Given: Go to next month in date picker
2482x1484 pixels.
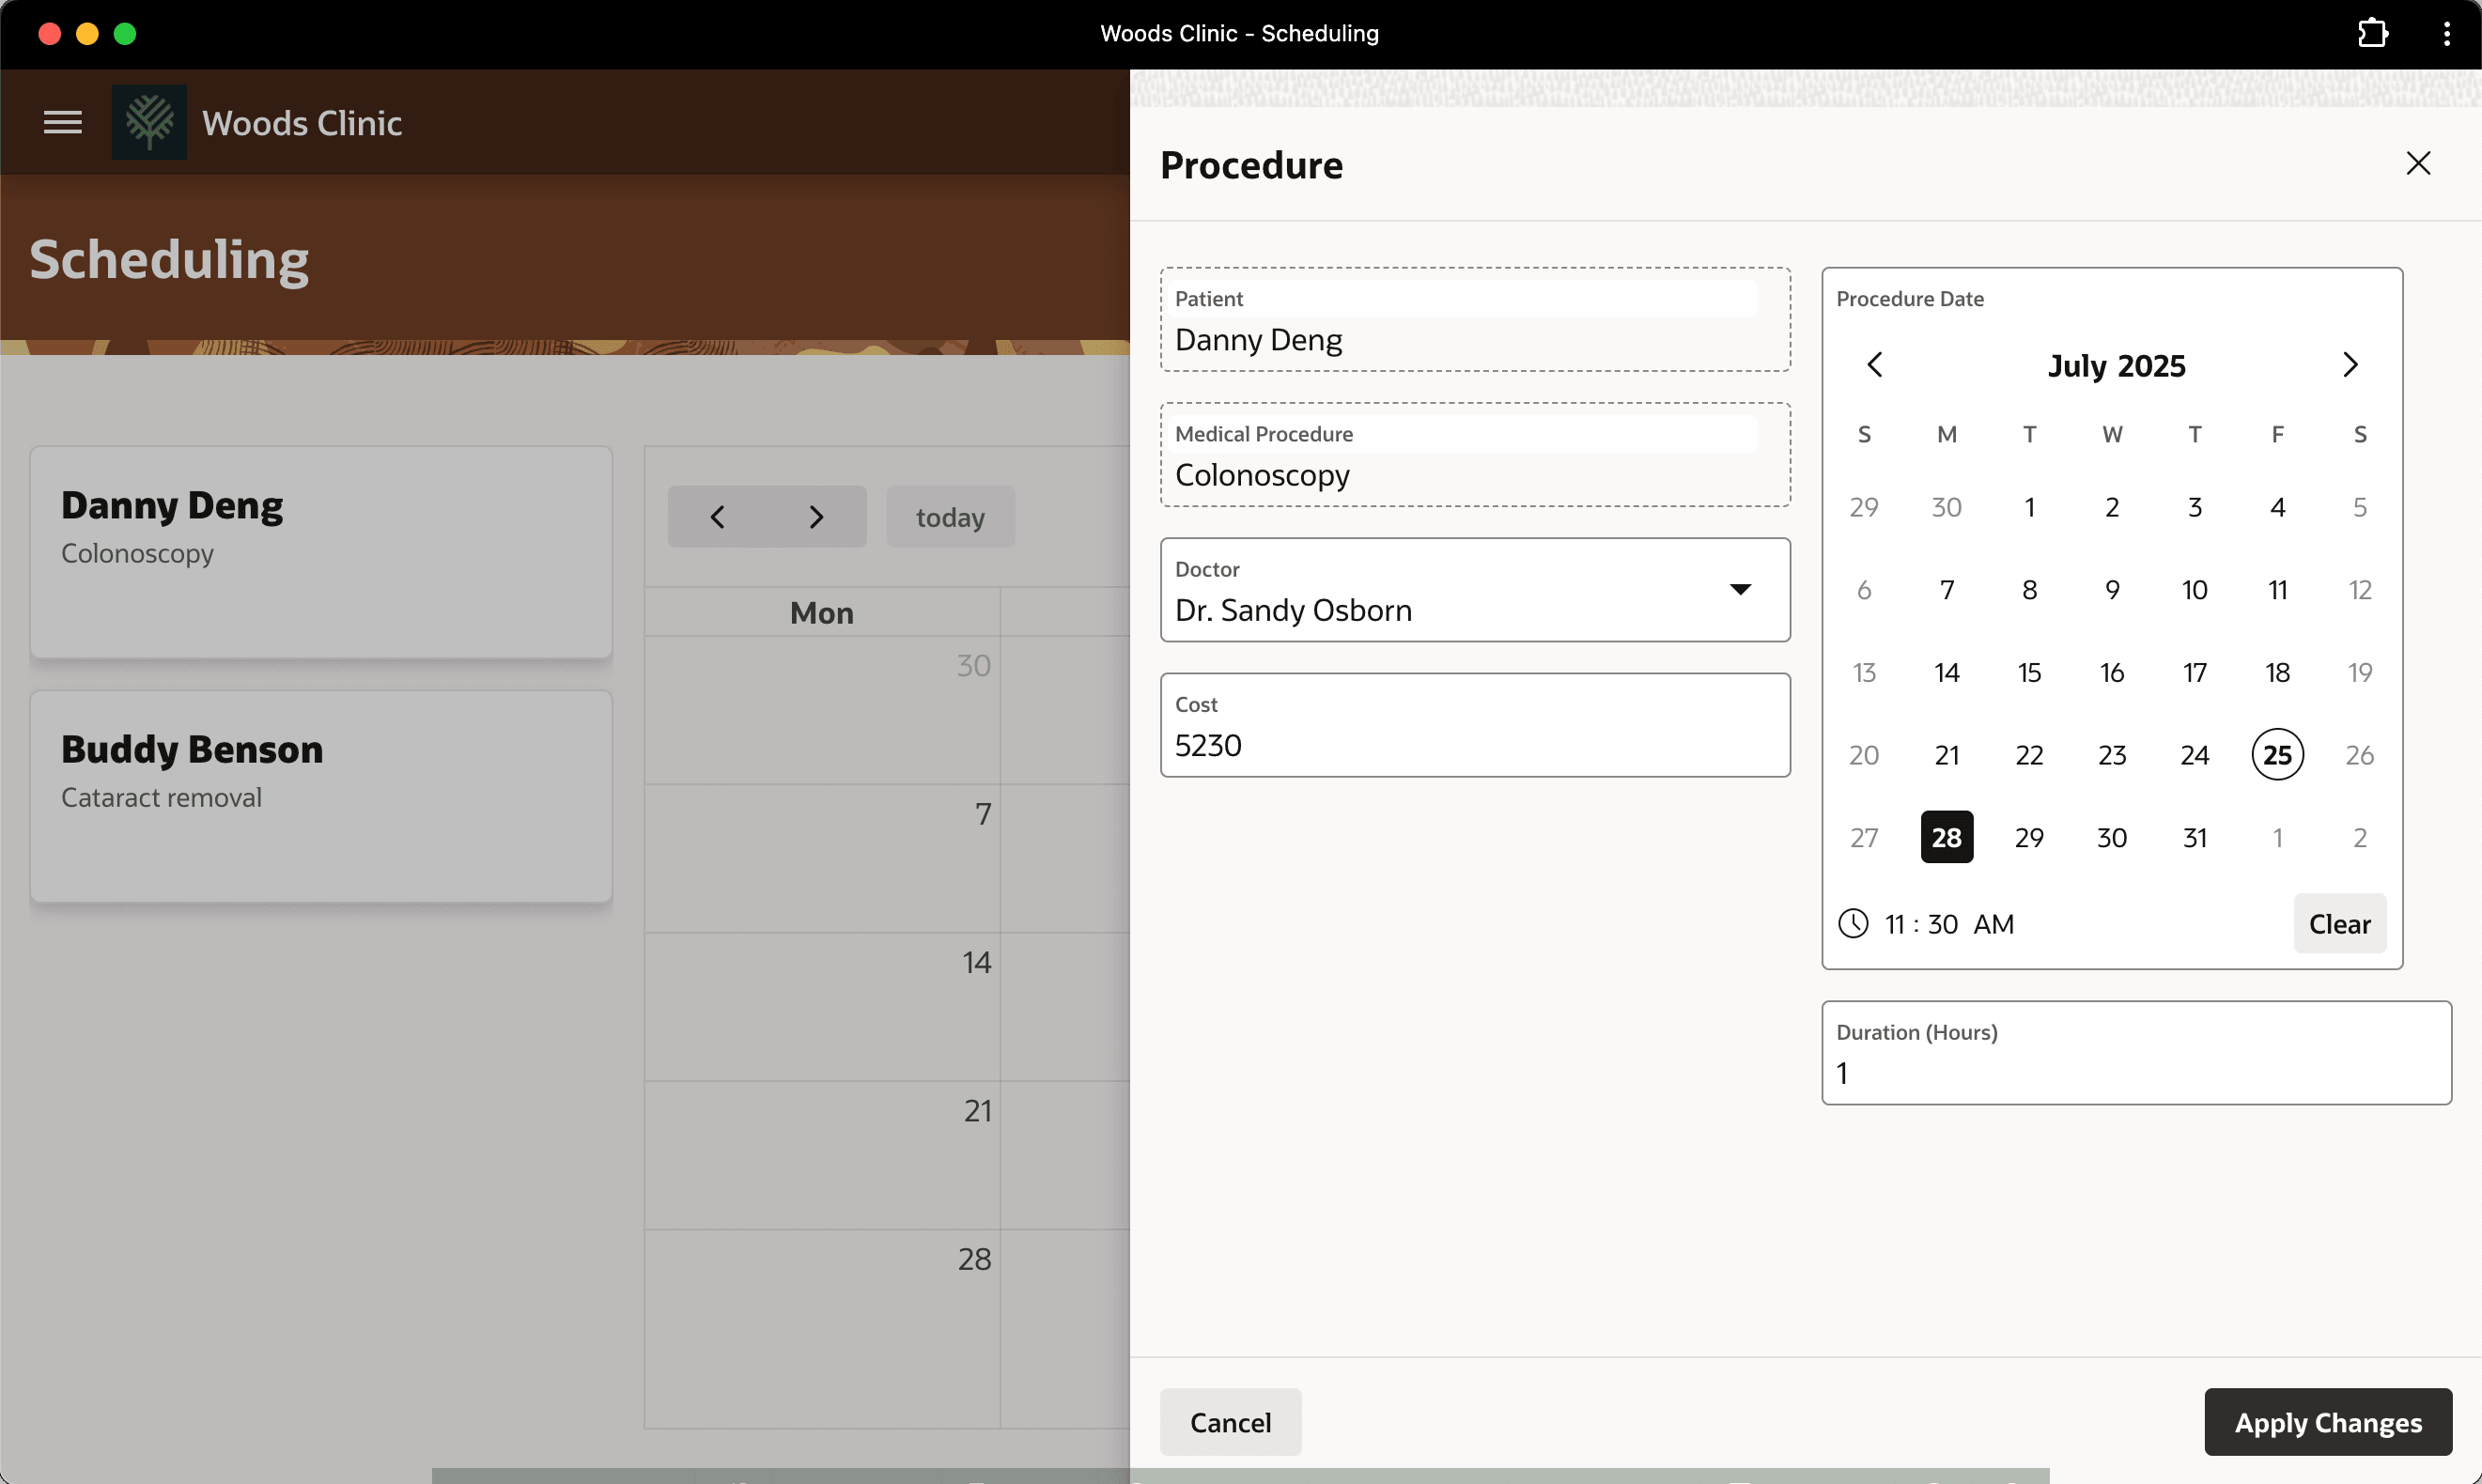Looking at the screenshot, I should click(2350, 365).
